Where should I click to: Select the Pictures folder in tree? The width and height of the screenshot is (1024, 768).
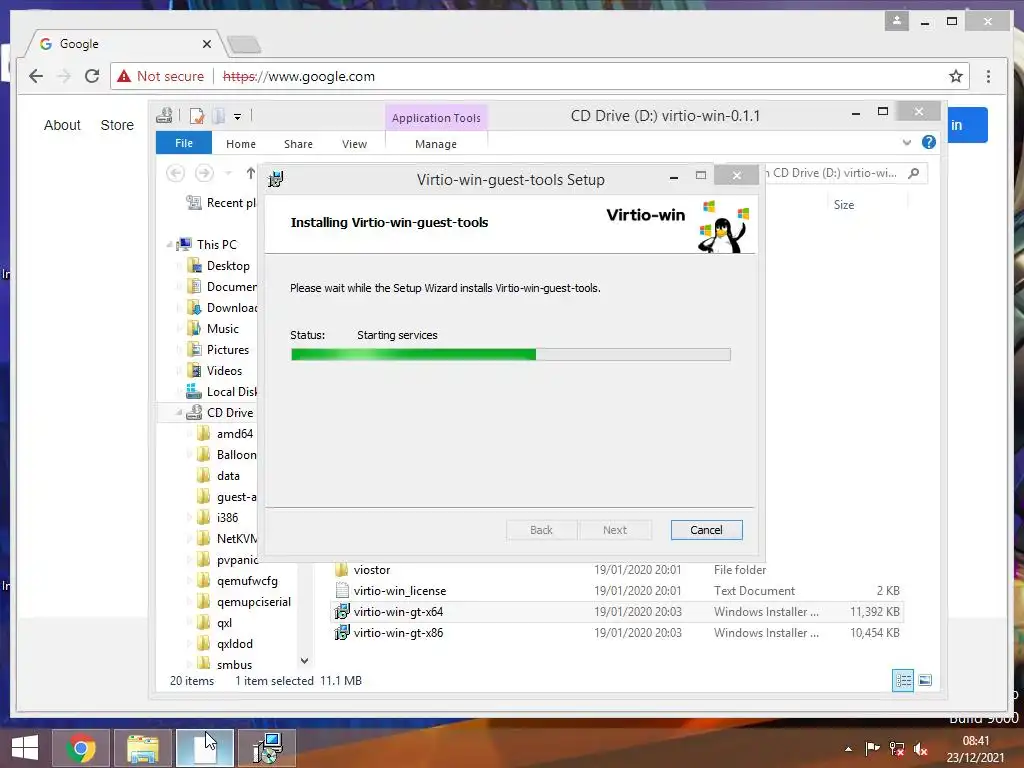pyautogui.click(x=228, y=349)
